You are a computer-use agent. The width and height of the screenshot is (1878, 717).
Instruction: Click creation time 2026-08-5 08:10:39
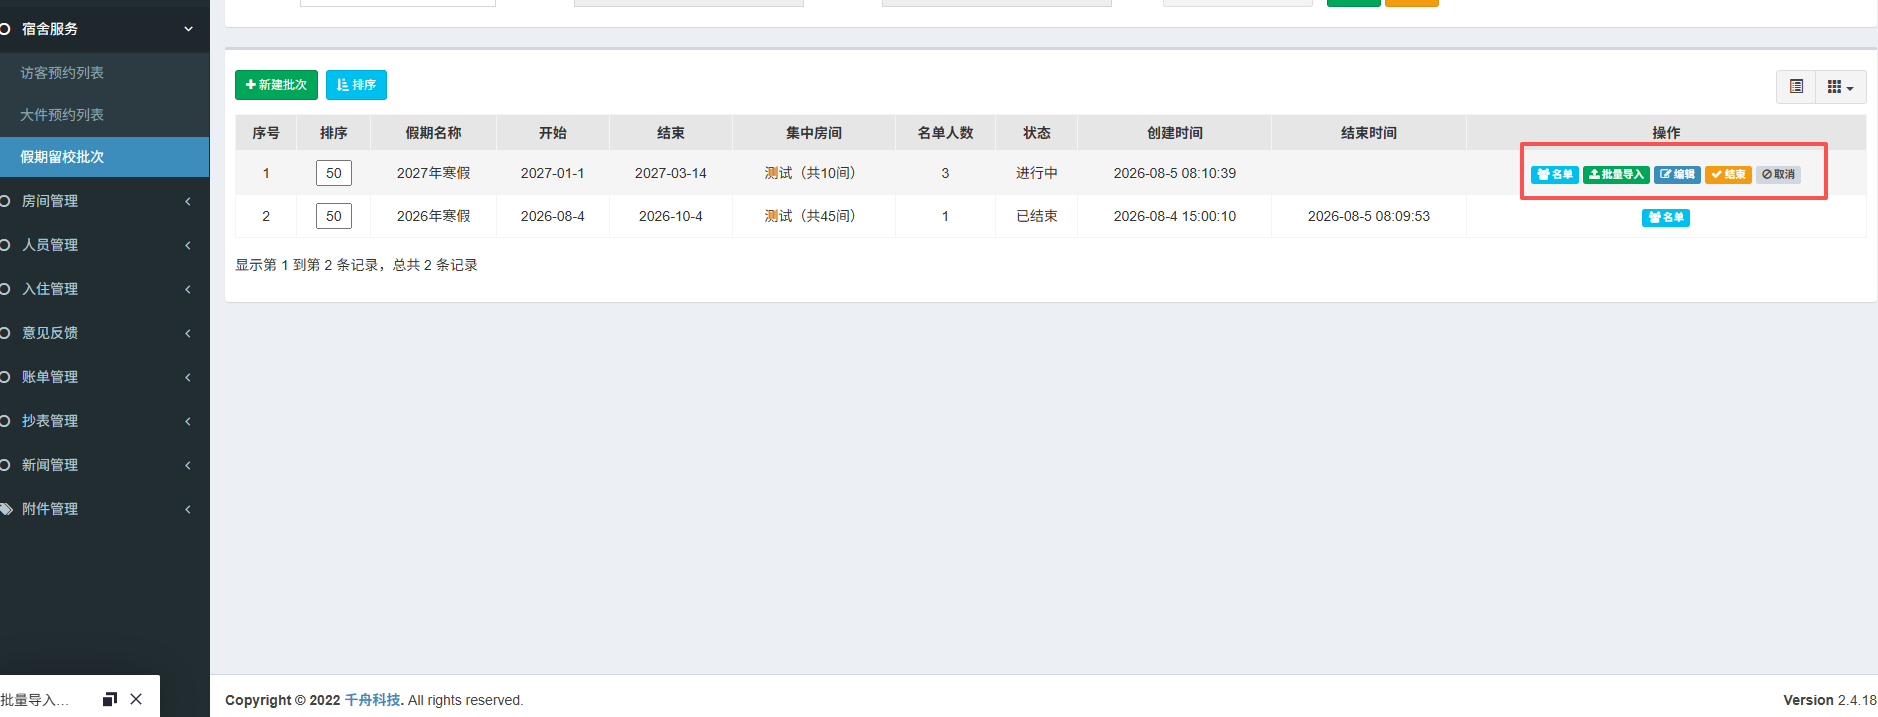tap(1175, 173)
